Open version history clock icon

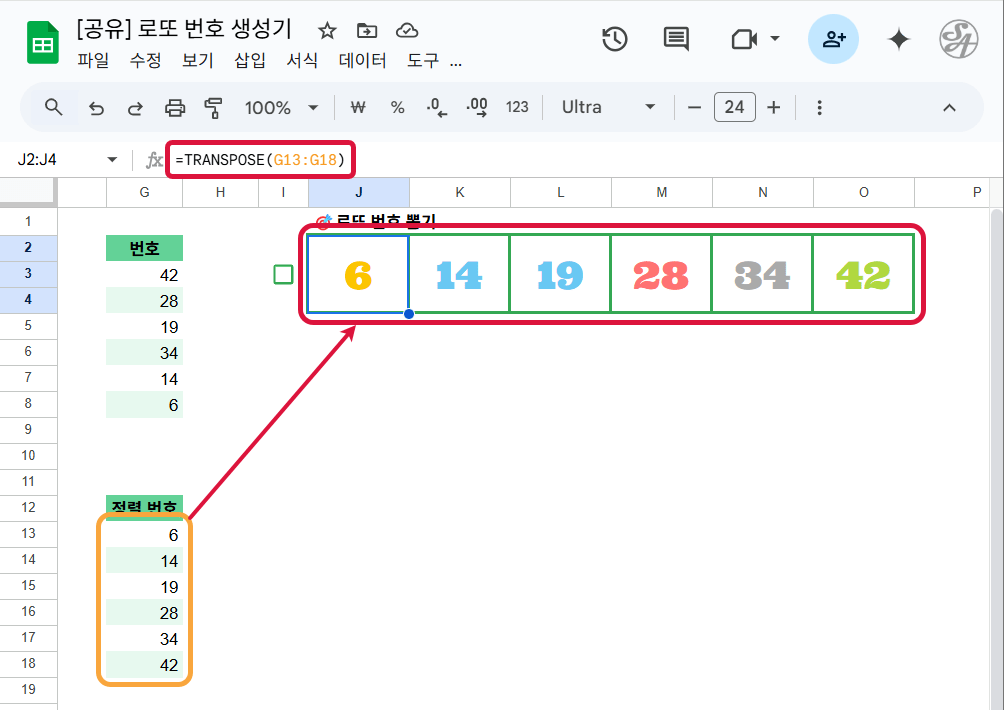614,39
